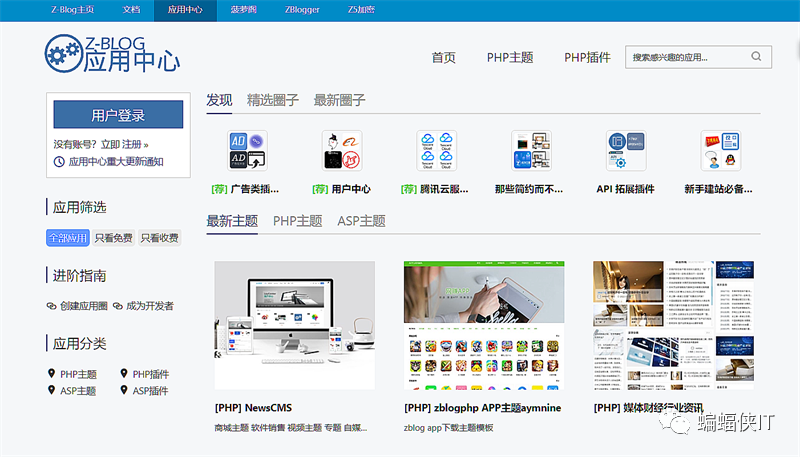Click pin icon next to ASP插件 category
The width and height of the screenshot is (800, 457).
[x=124, y=390]
